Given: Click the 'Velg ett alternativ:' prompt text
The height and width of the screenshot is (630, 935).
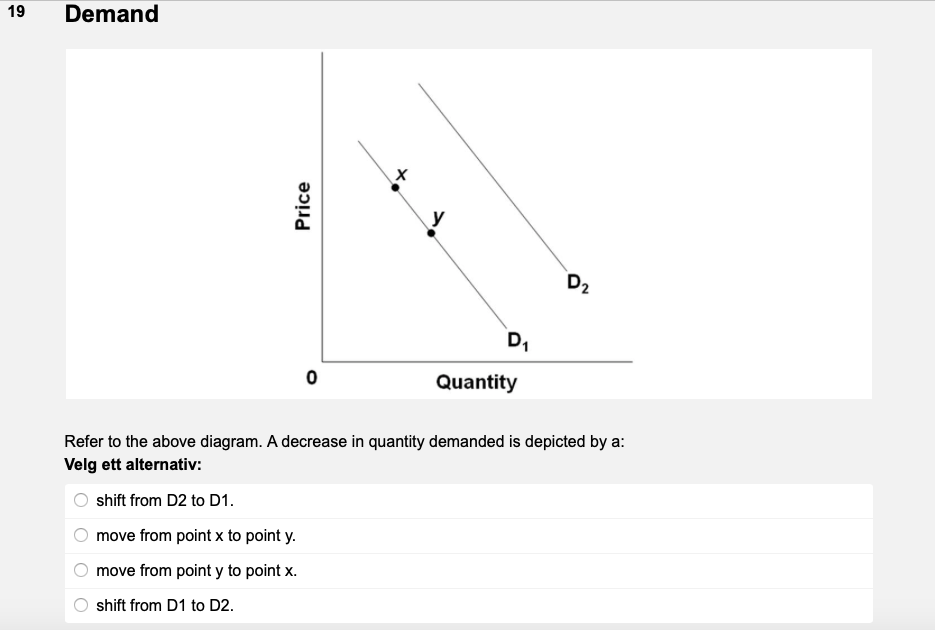Looking at the screenshot, I should pos(133,464).
